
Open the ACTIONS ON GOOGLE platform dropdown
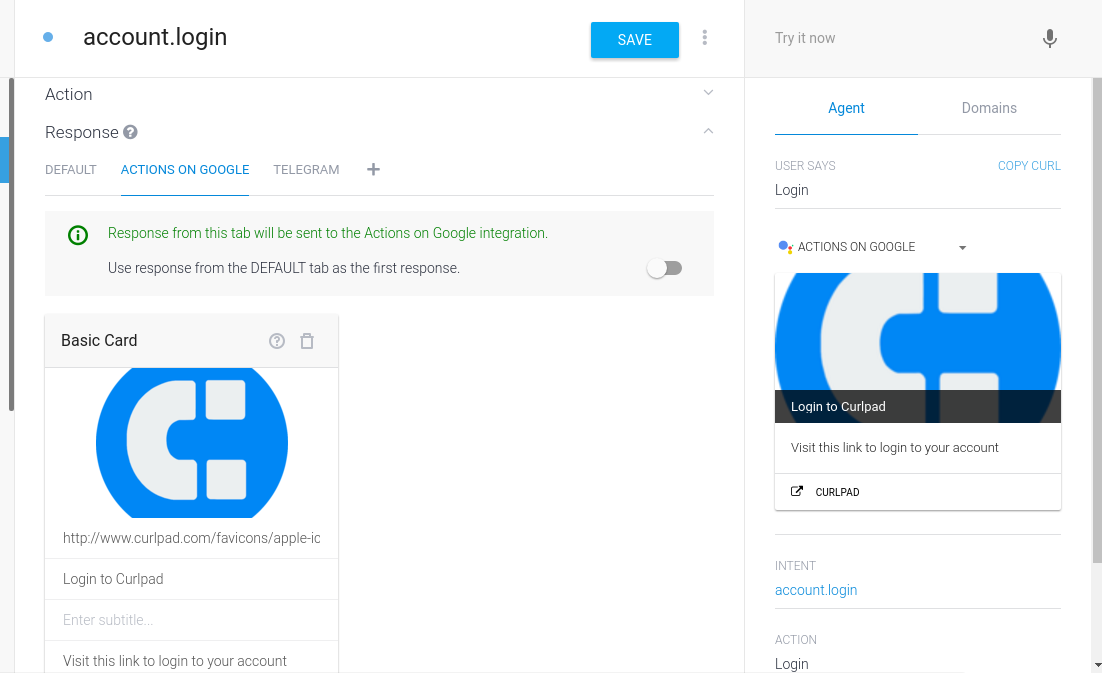(x=963, y=247)
